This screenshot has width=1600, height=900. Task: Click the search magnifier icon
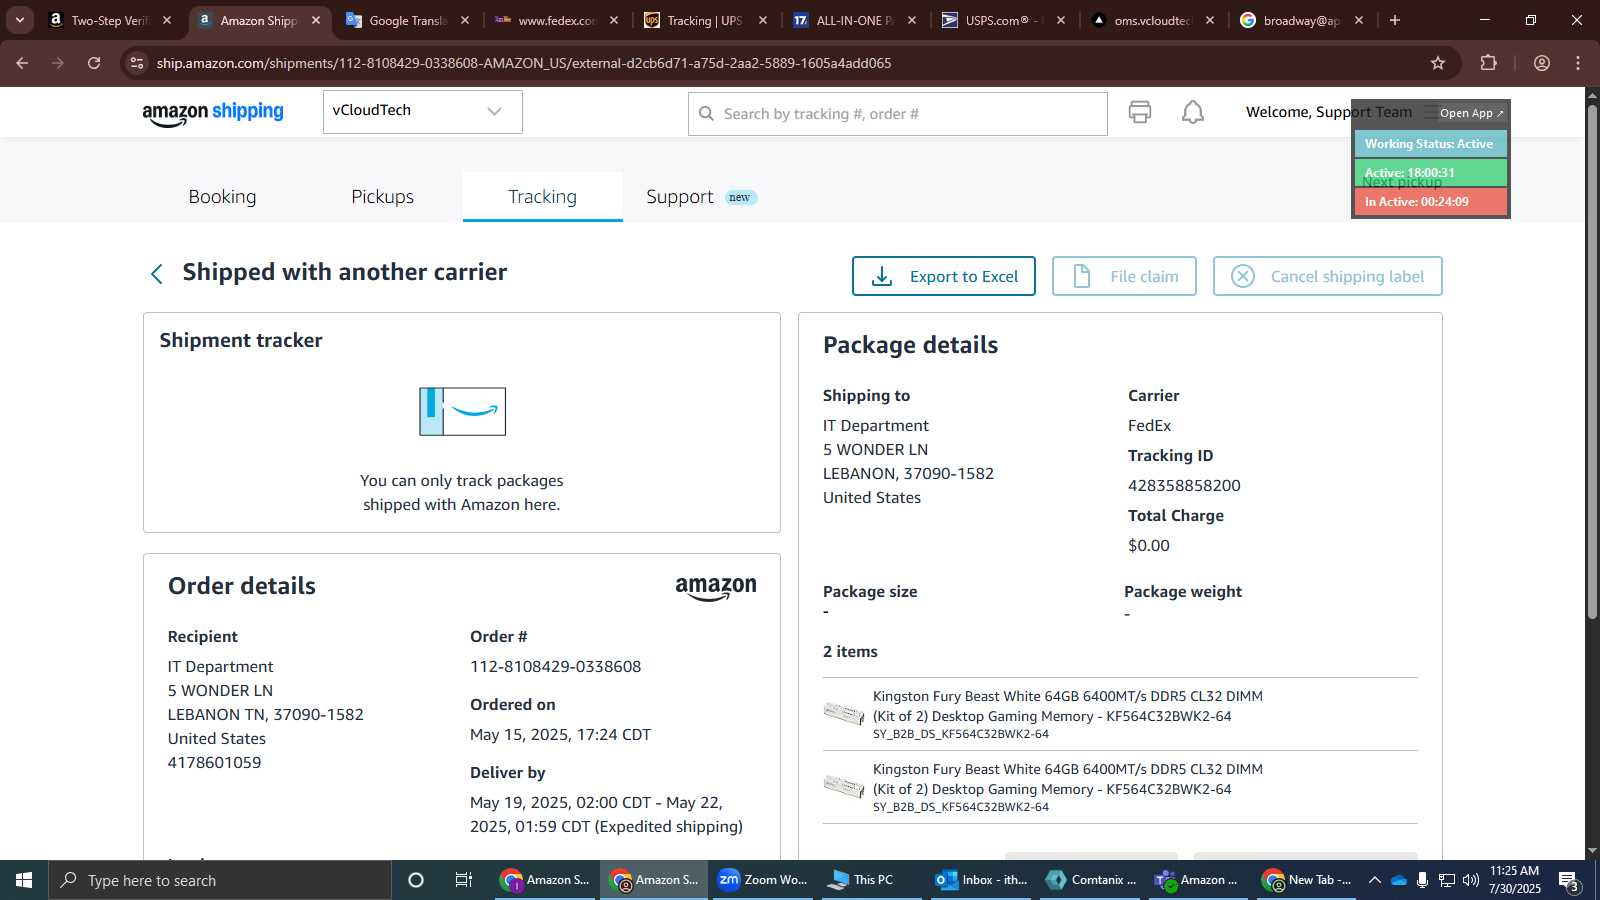[706, 114]
